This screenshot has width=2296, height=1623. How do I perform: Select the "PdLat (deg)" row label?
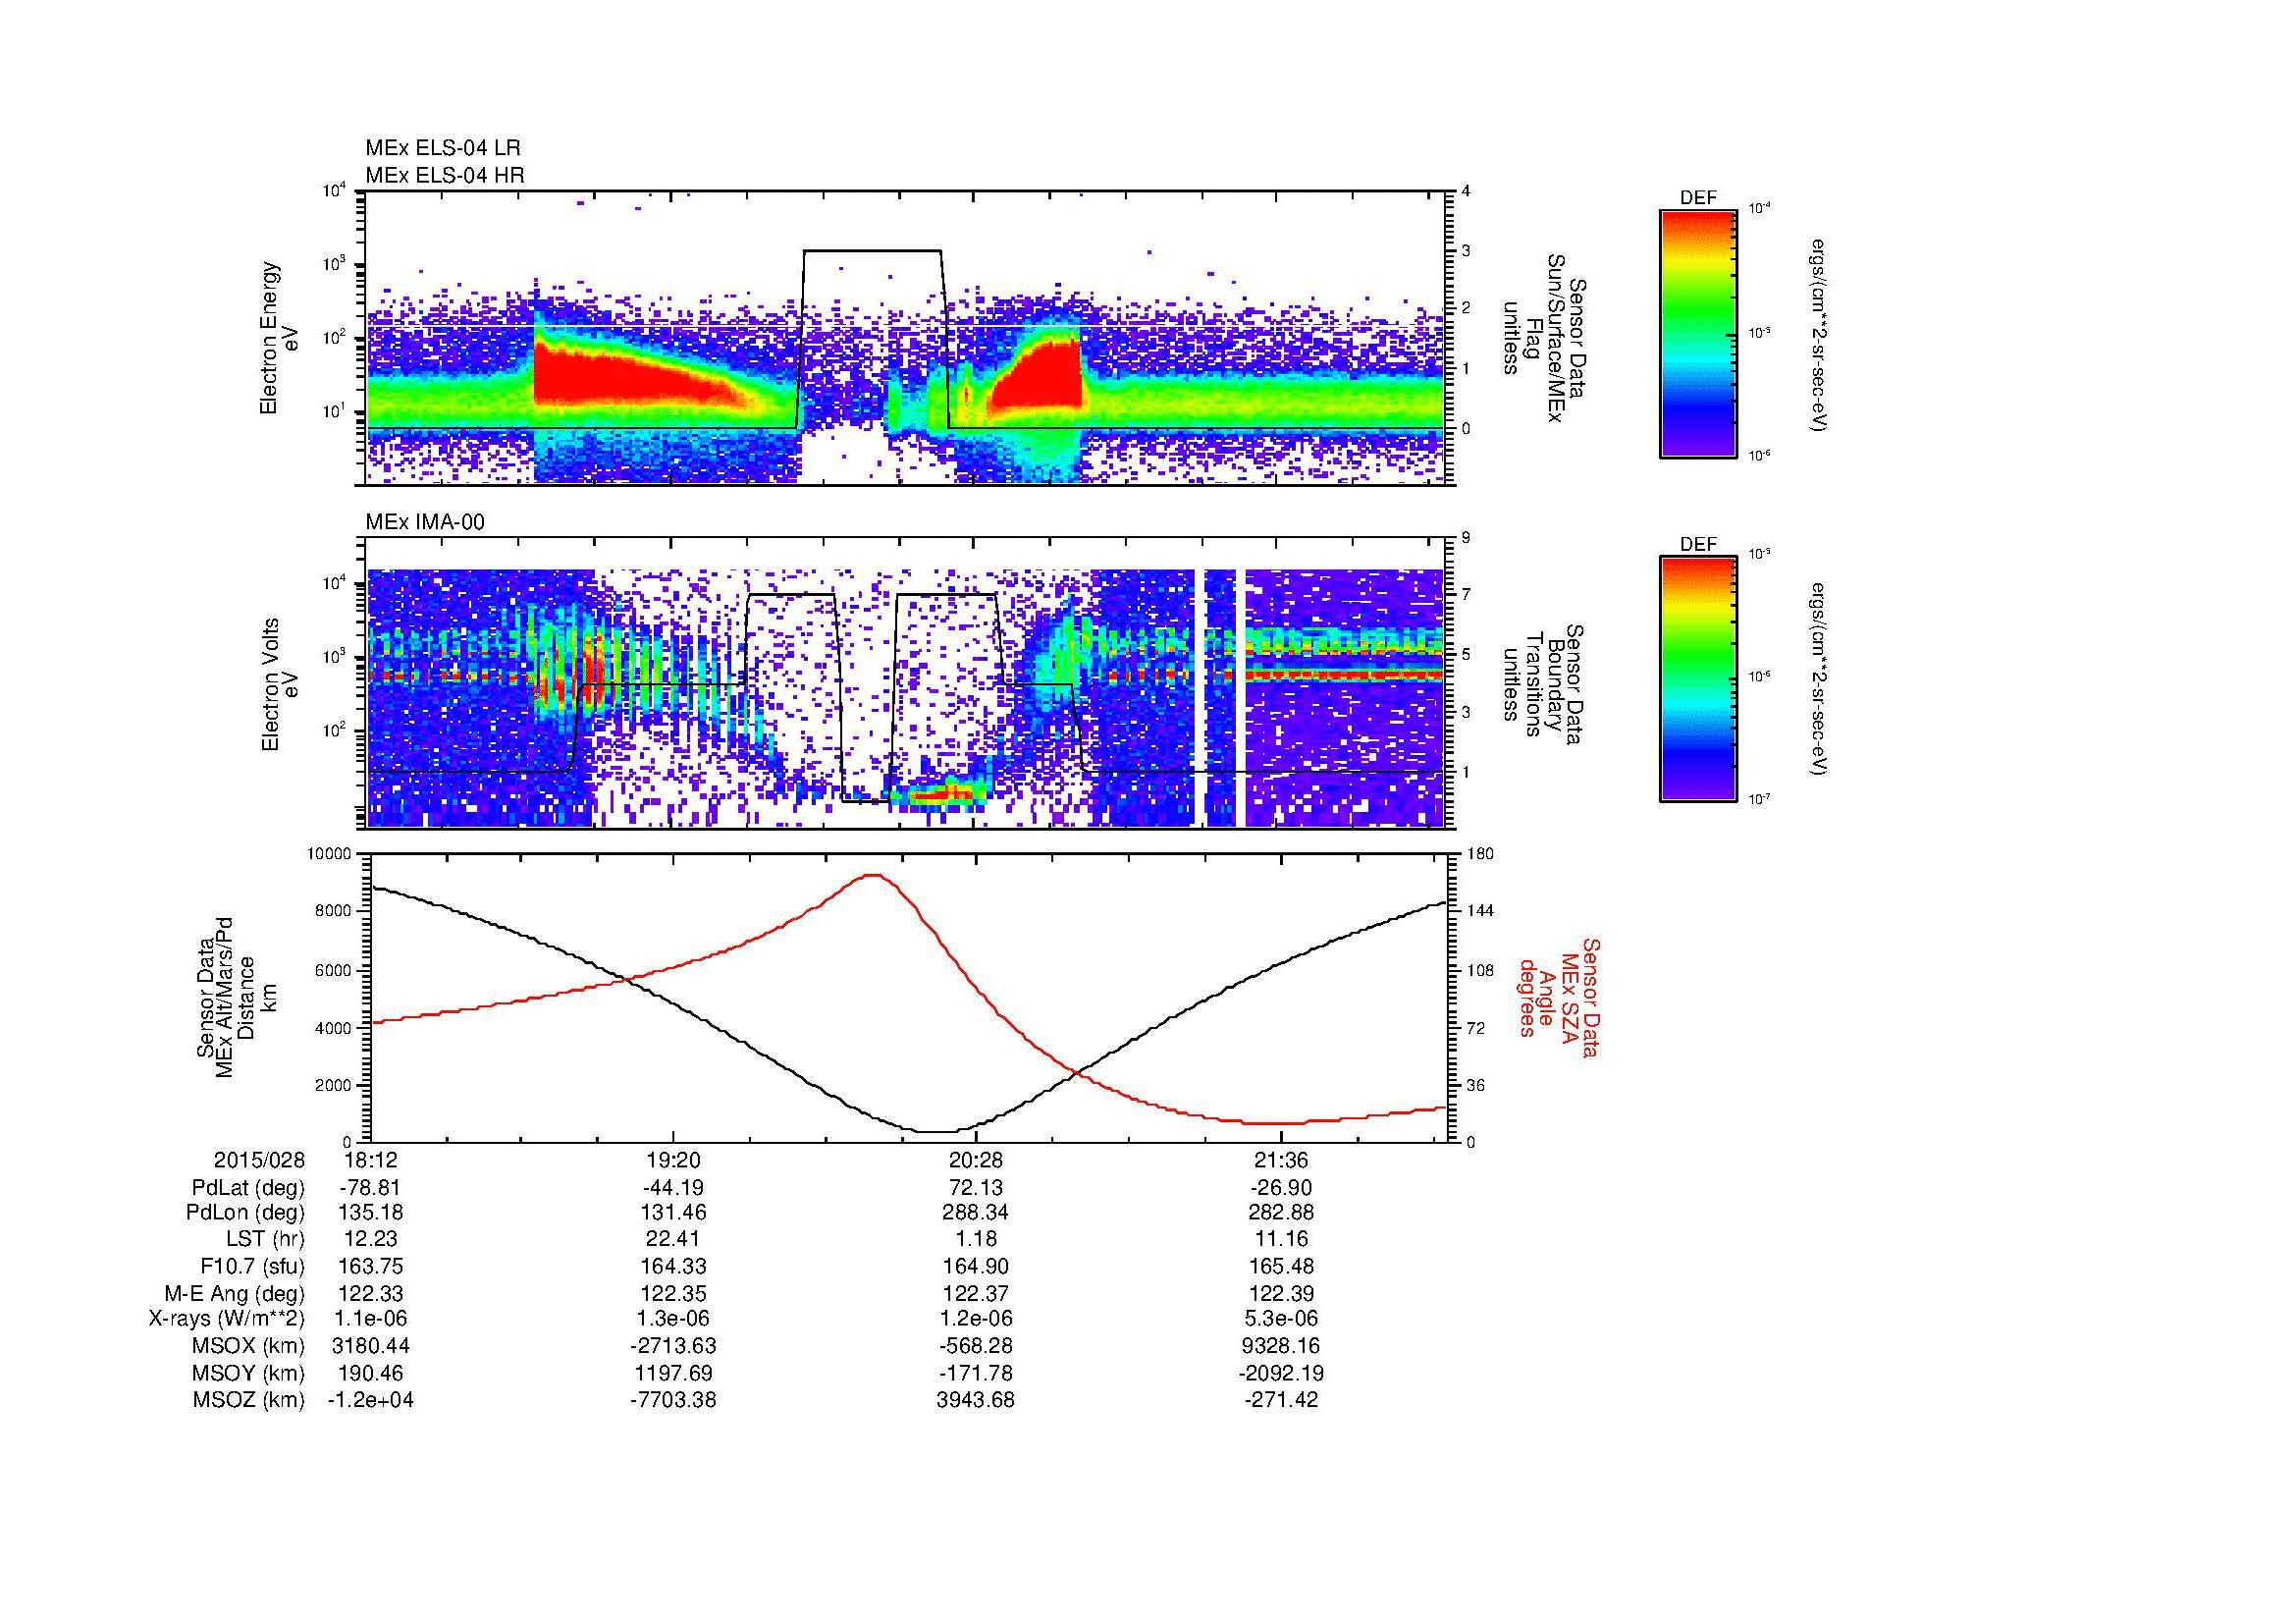tap(248, 1188)
